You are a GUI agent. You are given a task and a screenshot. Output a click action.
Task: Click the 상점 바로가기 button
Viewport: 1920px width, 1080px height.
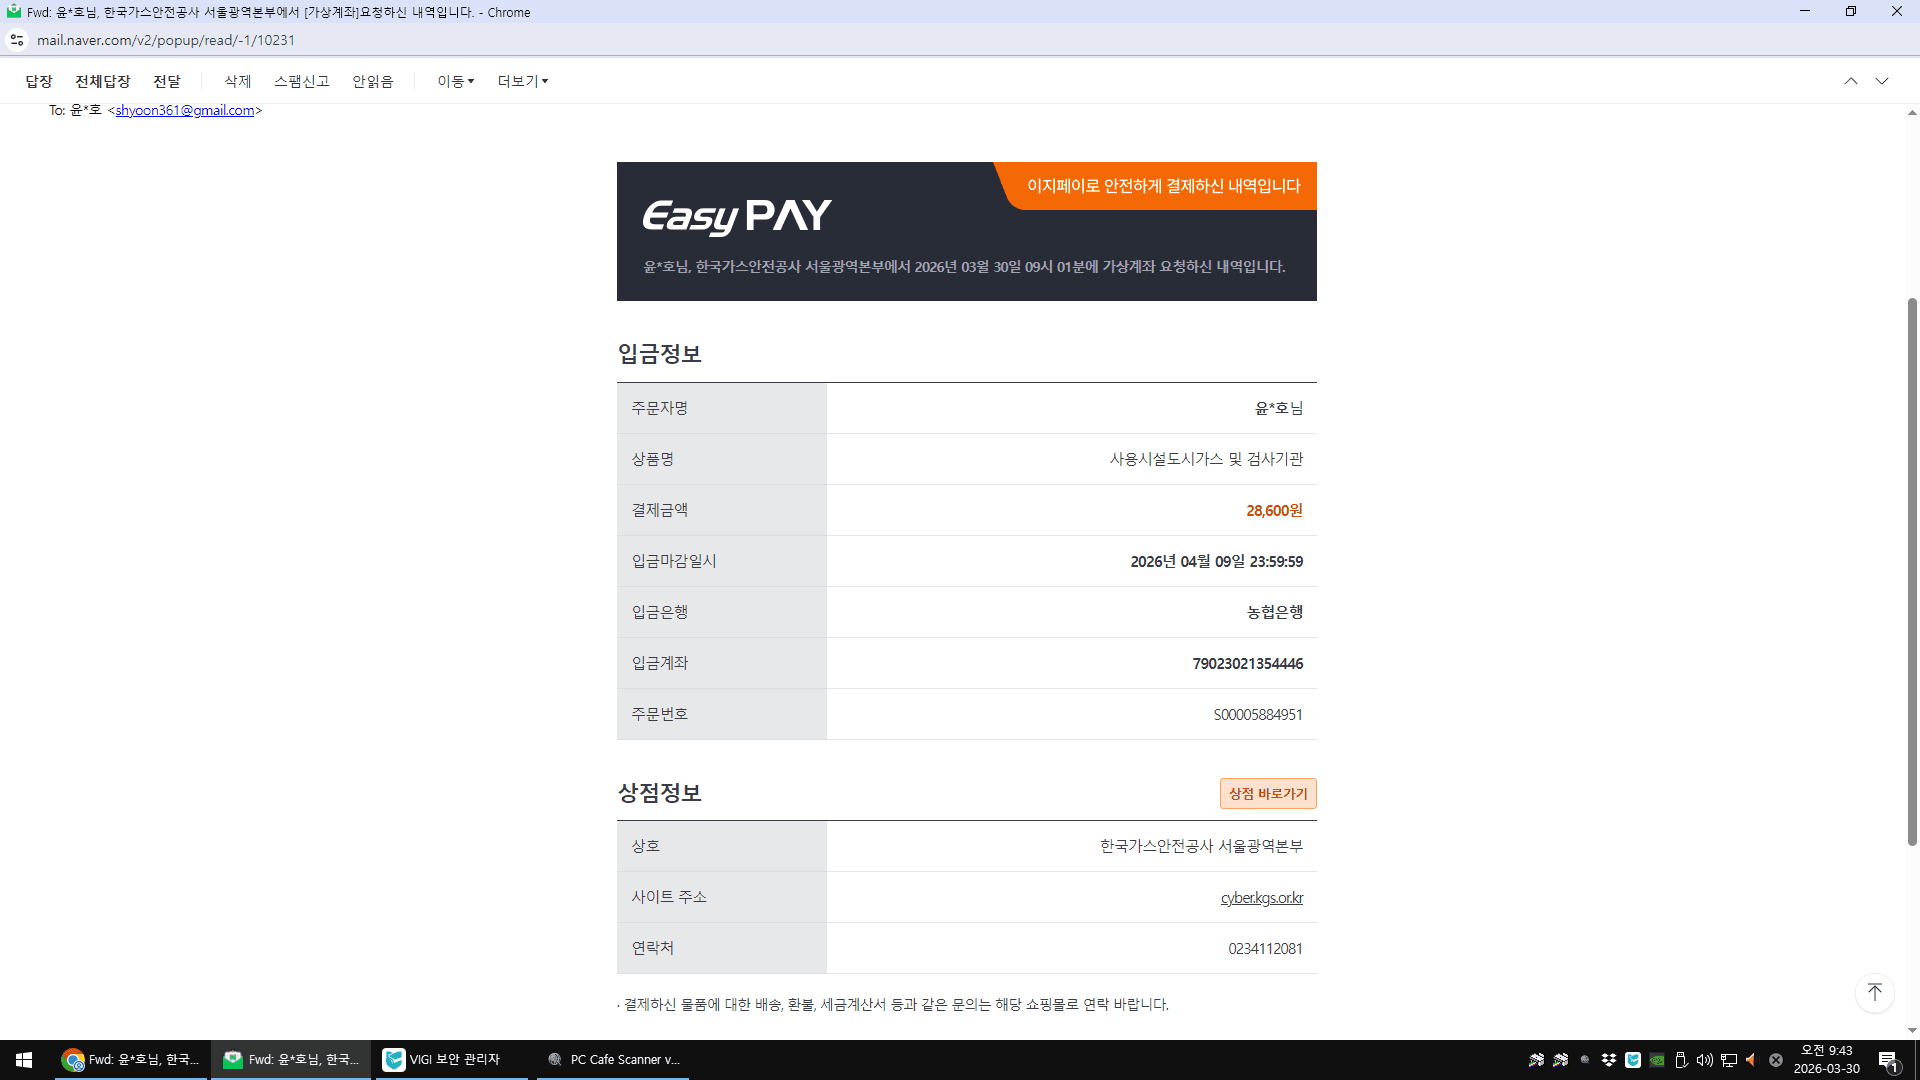pyautogui.click(x=1267, y=793)
